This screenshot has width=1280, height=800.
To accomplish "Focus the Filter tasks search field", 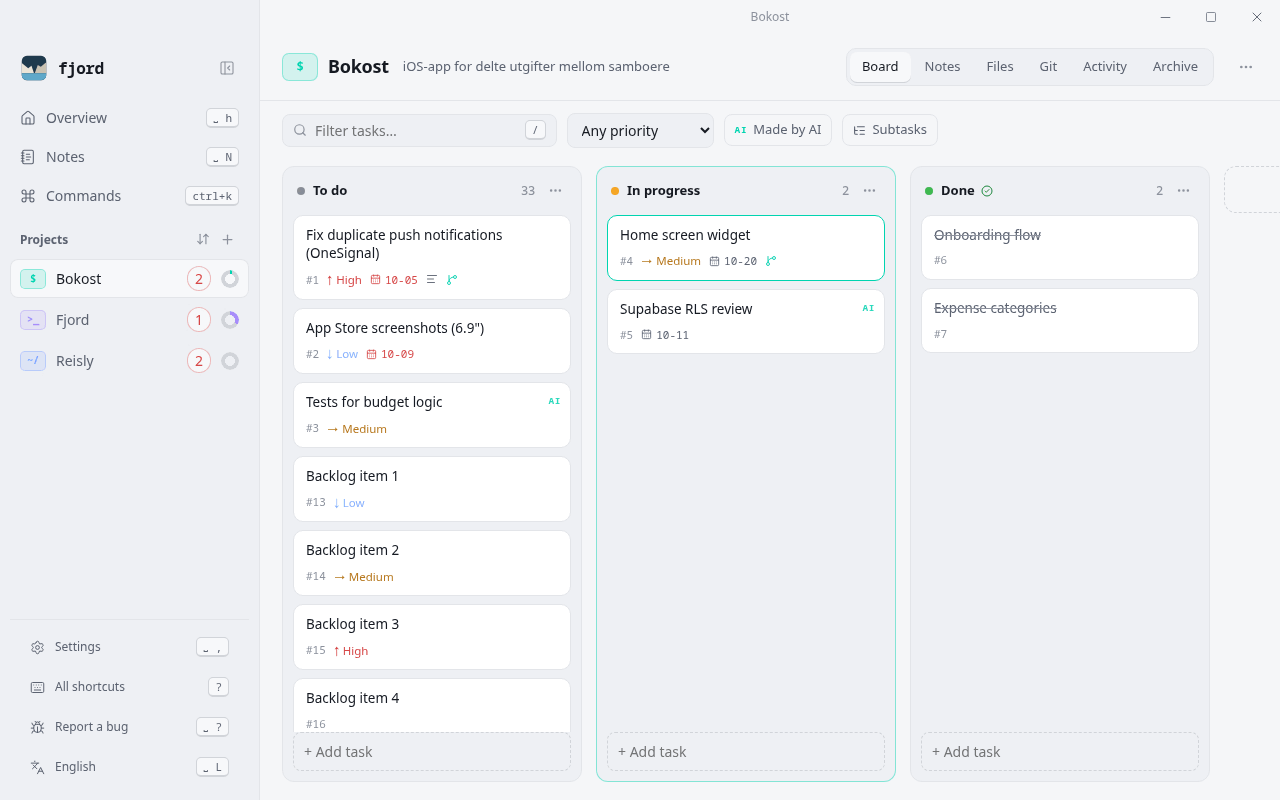I will click(419, 130).
